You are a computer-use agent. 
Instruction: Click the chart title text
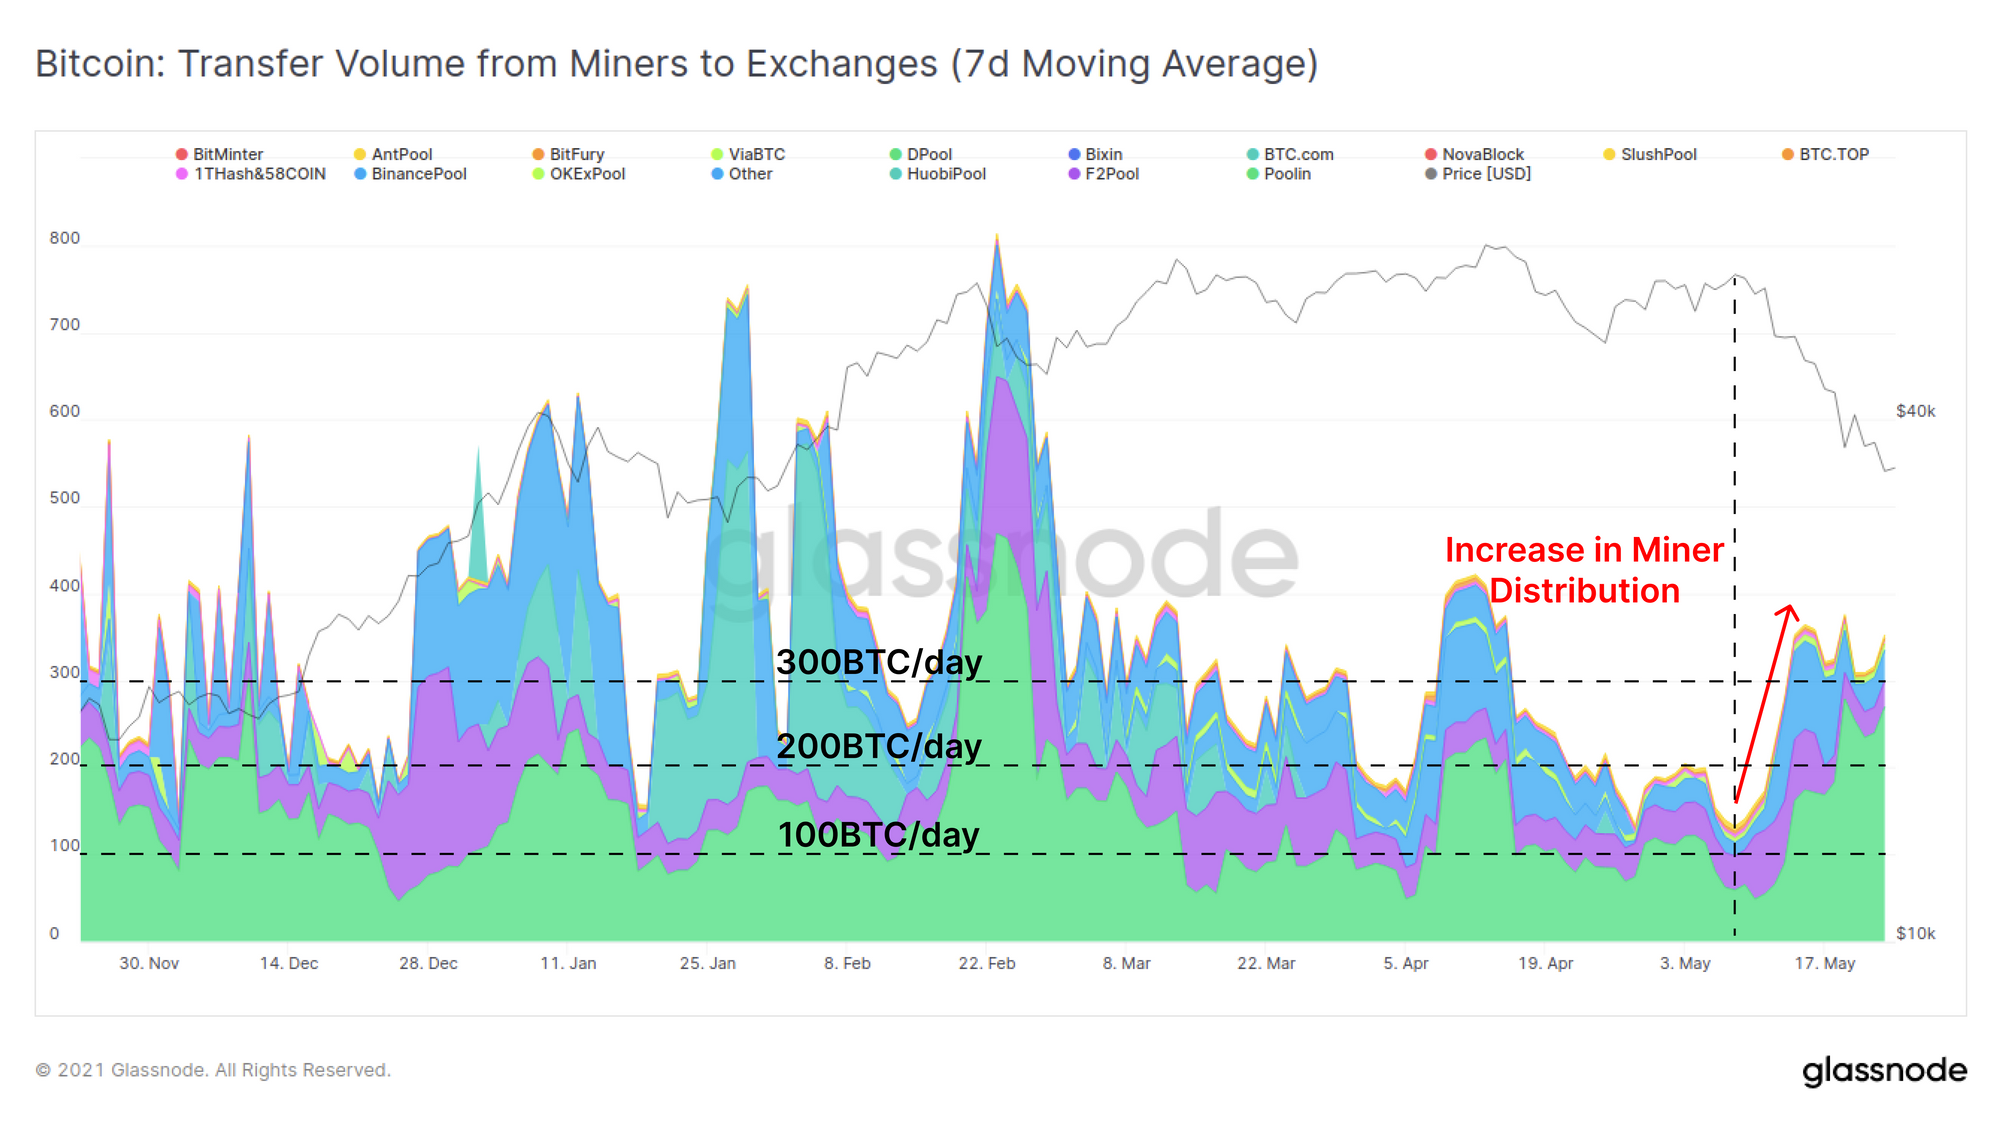pos(676,64)
